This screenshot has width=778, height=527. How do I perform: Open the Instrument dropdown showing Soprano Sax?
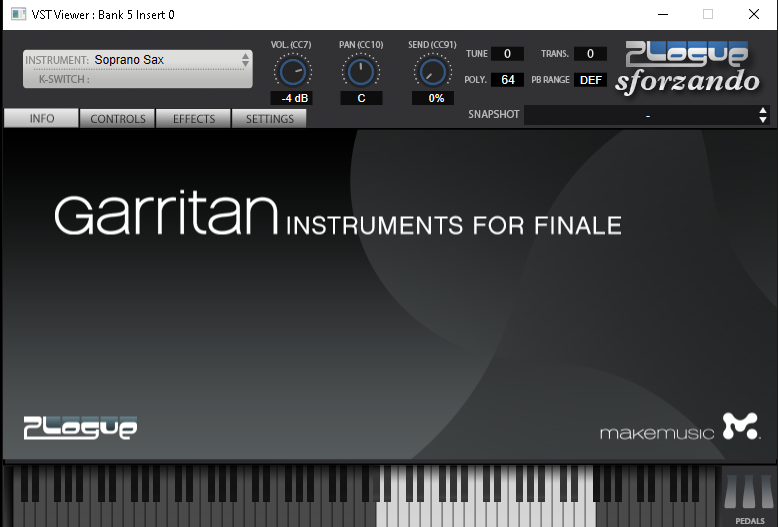coord(138,60)
